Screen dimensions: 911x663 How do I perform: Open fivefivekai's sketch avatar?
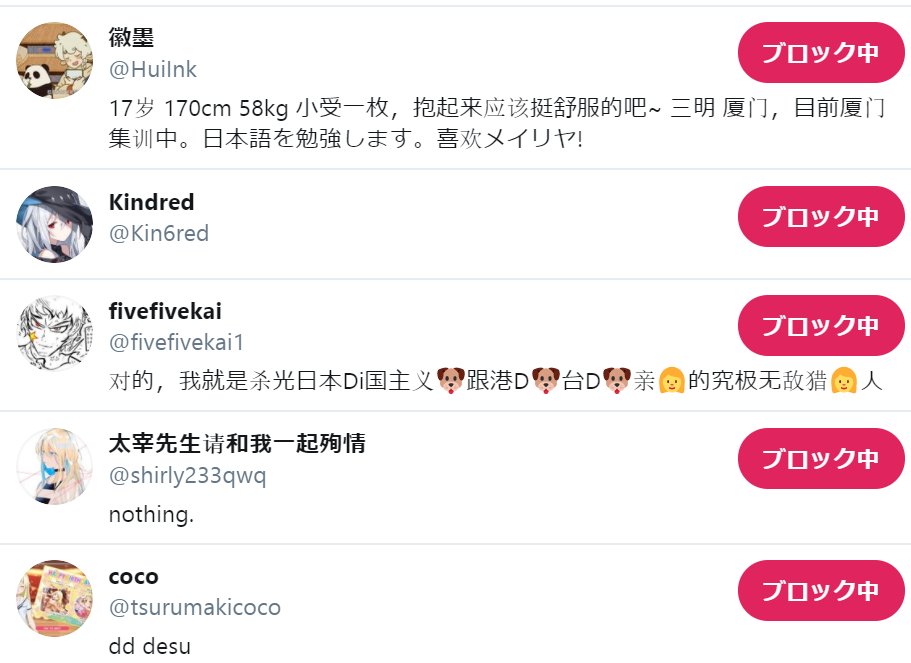(x=54, y=334)
